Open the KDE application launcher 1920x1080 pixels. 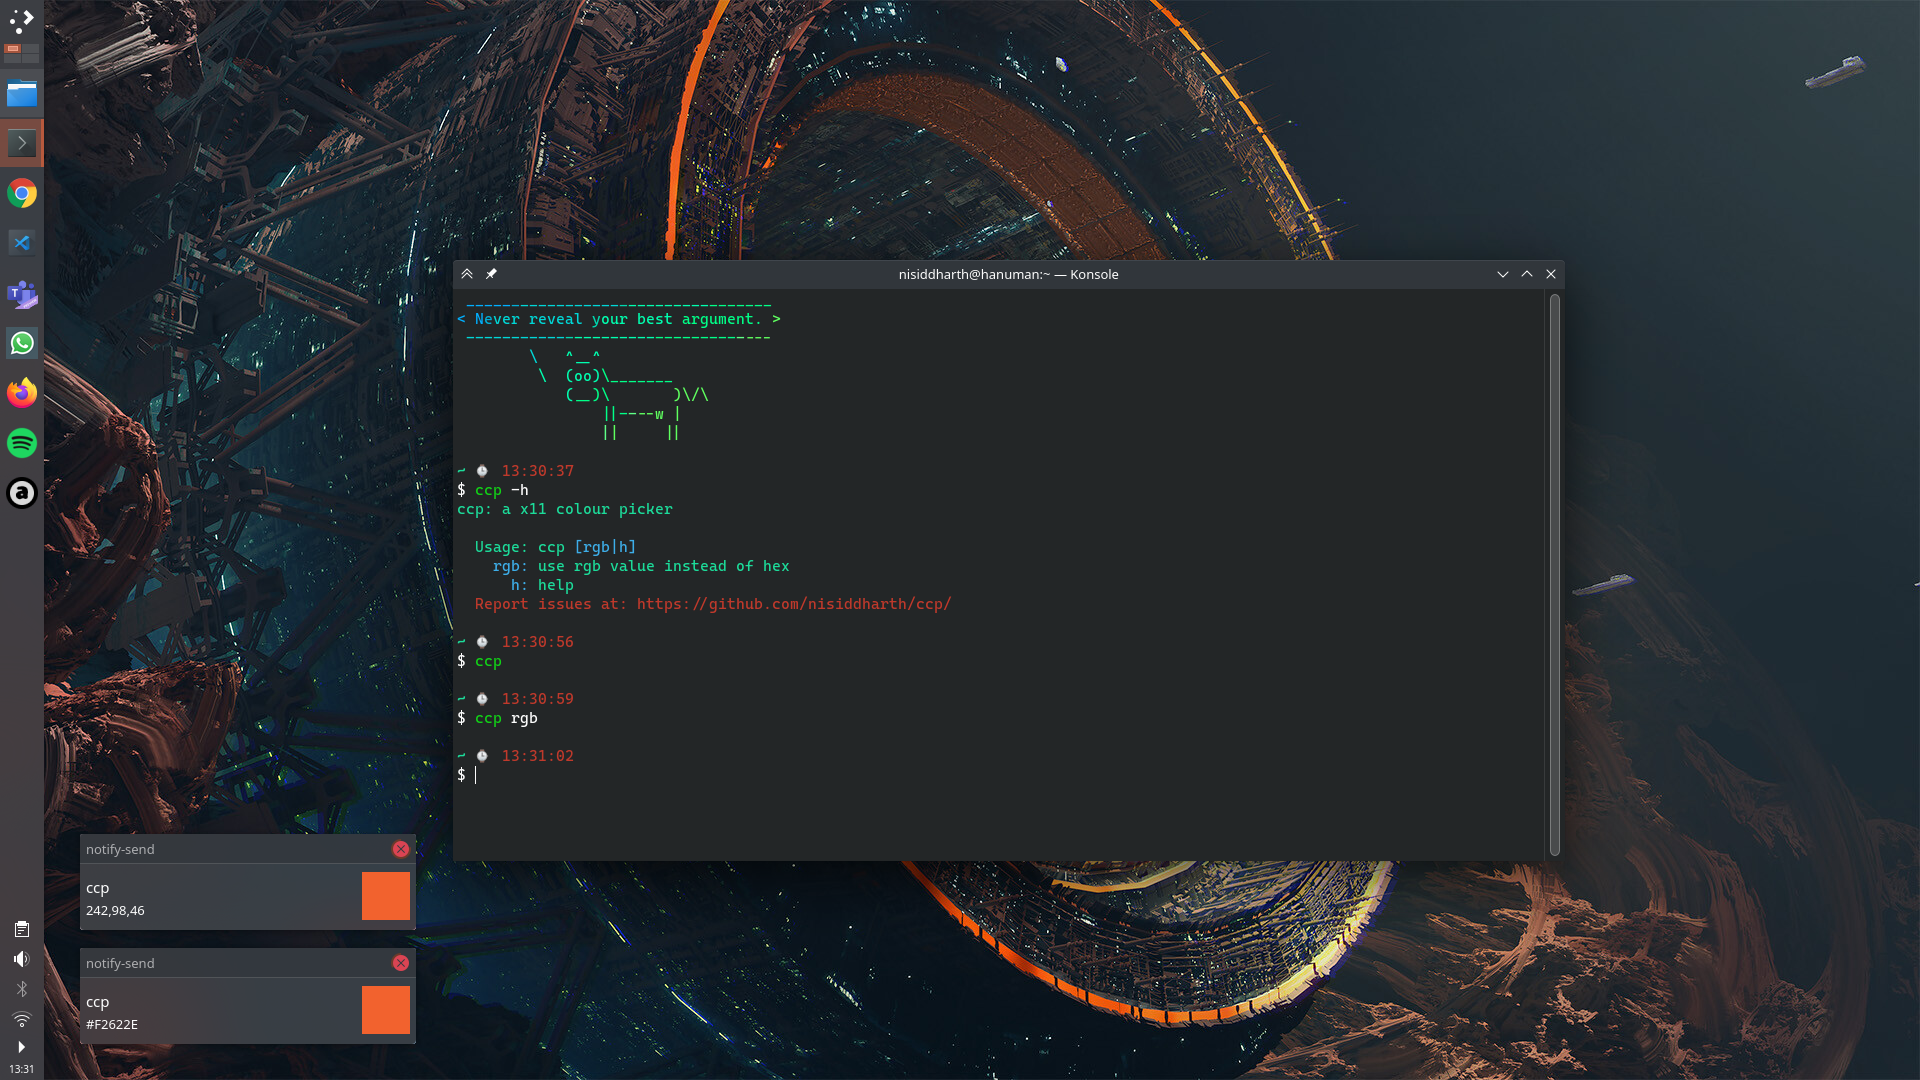click(x=21, y=19)
